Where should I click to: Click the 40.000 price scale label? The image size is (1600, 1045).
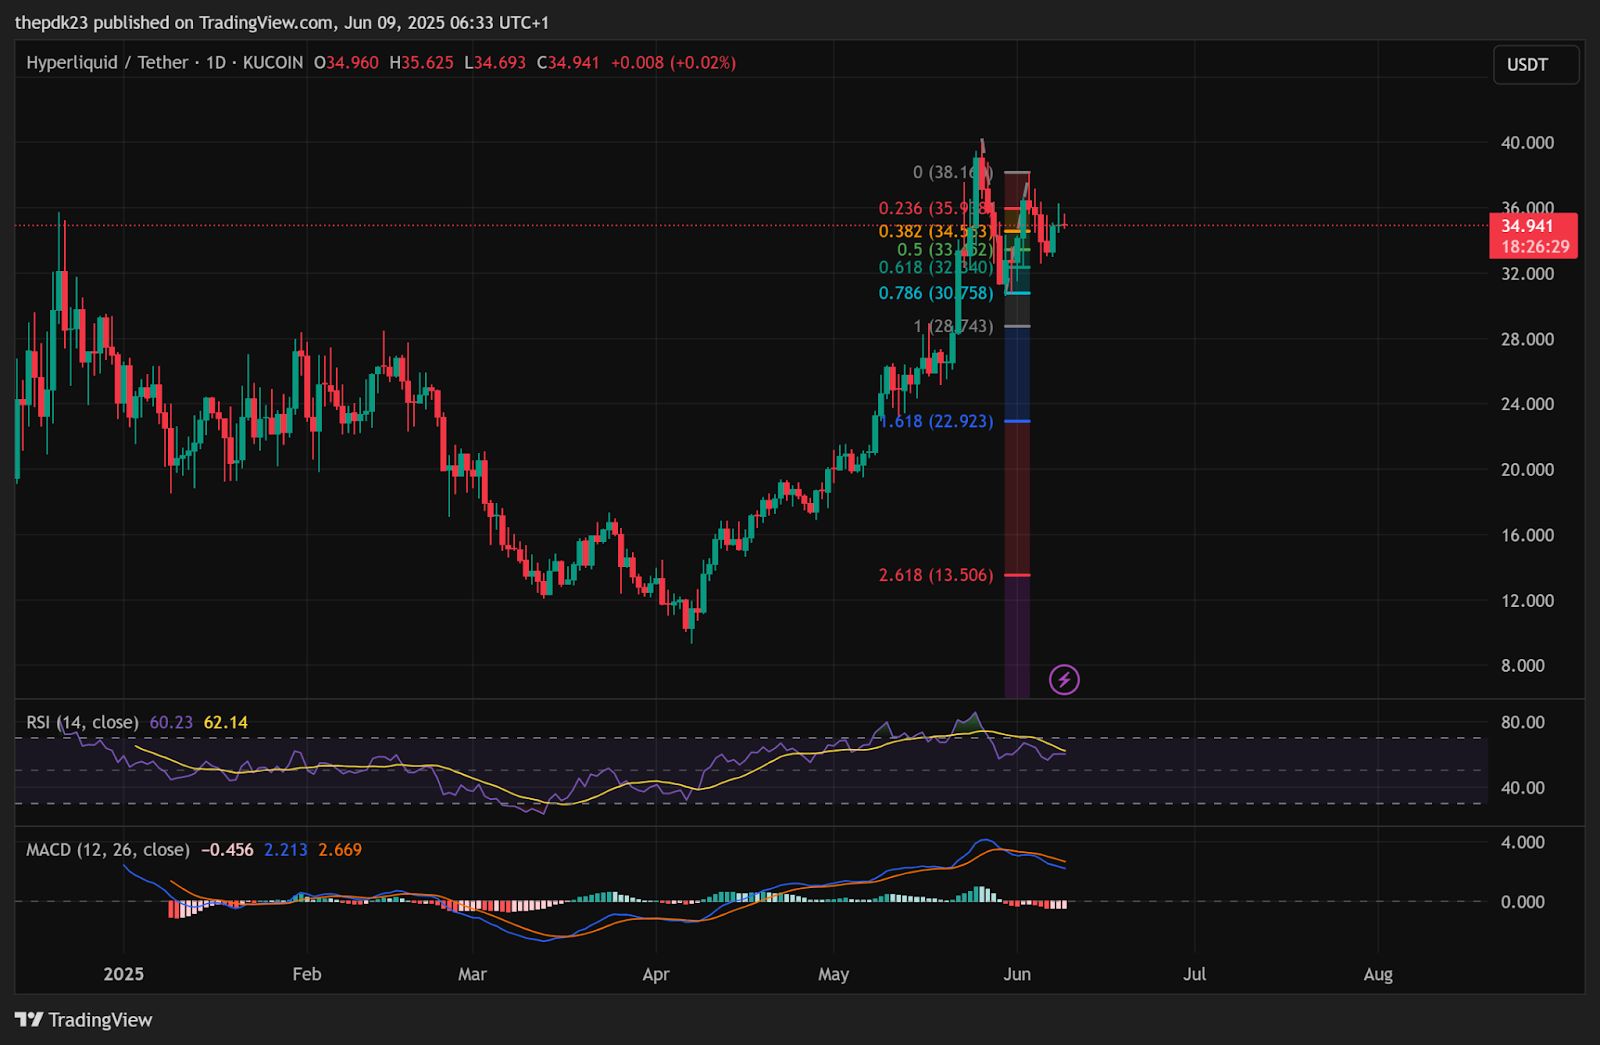coord(1527,143)
